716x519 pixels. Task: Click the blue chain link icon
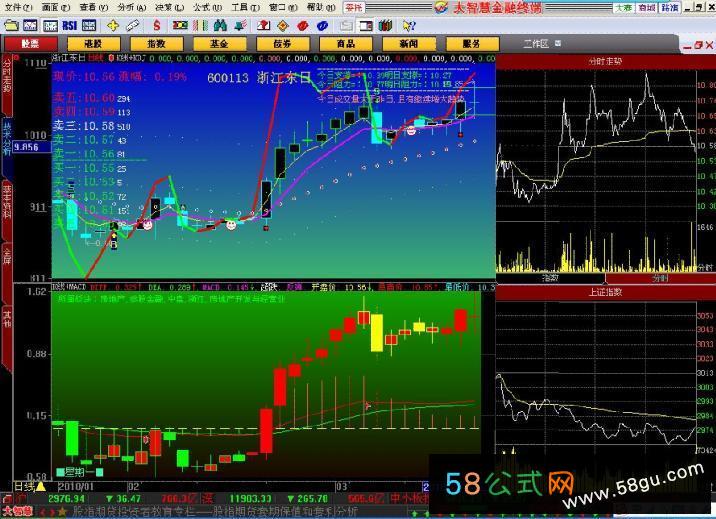pyautogui.click(x=322, y=26)
